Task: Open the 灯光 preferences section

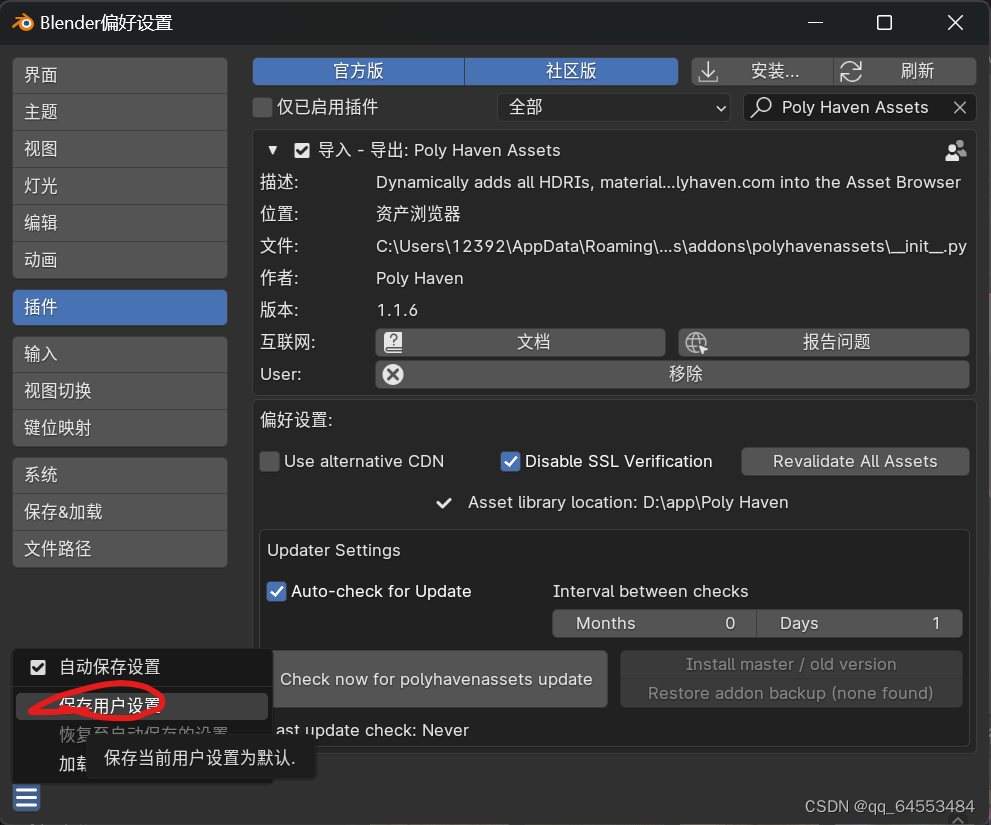Action: 120,186
